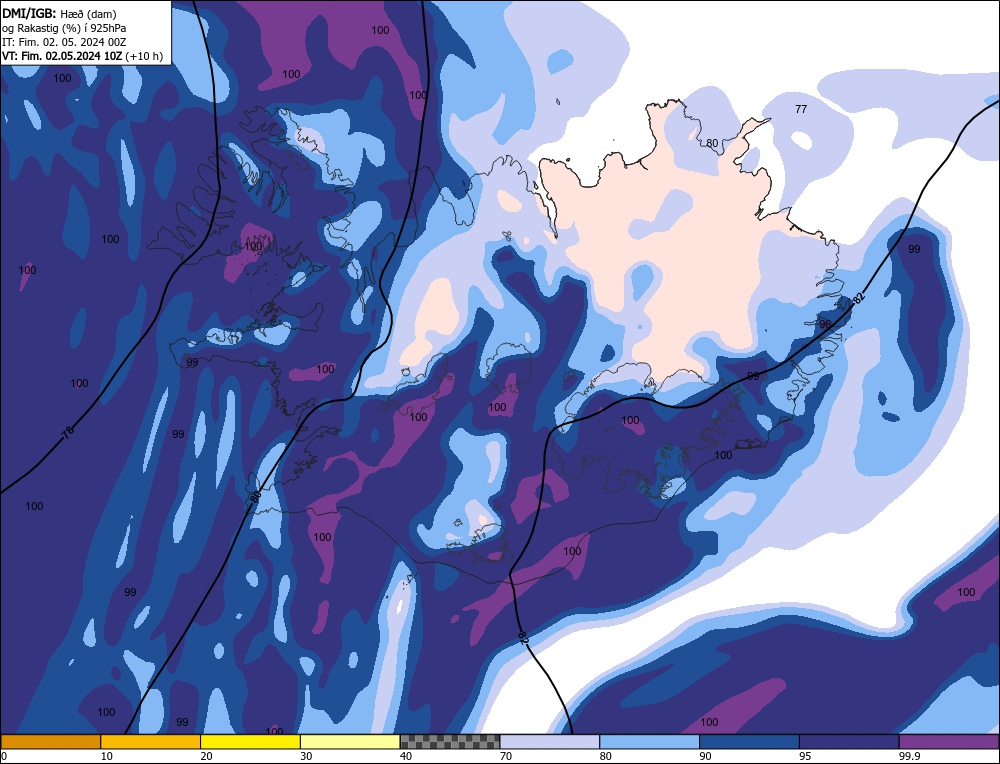Click the purple legend swatch above 99.9

point(949,742)
